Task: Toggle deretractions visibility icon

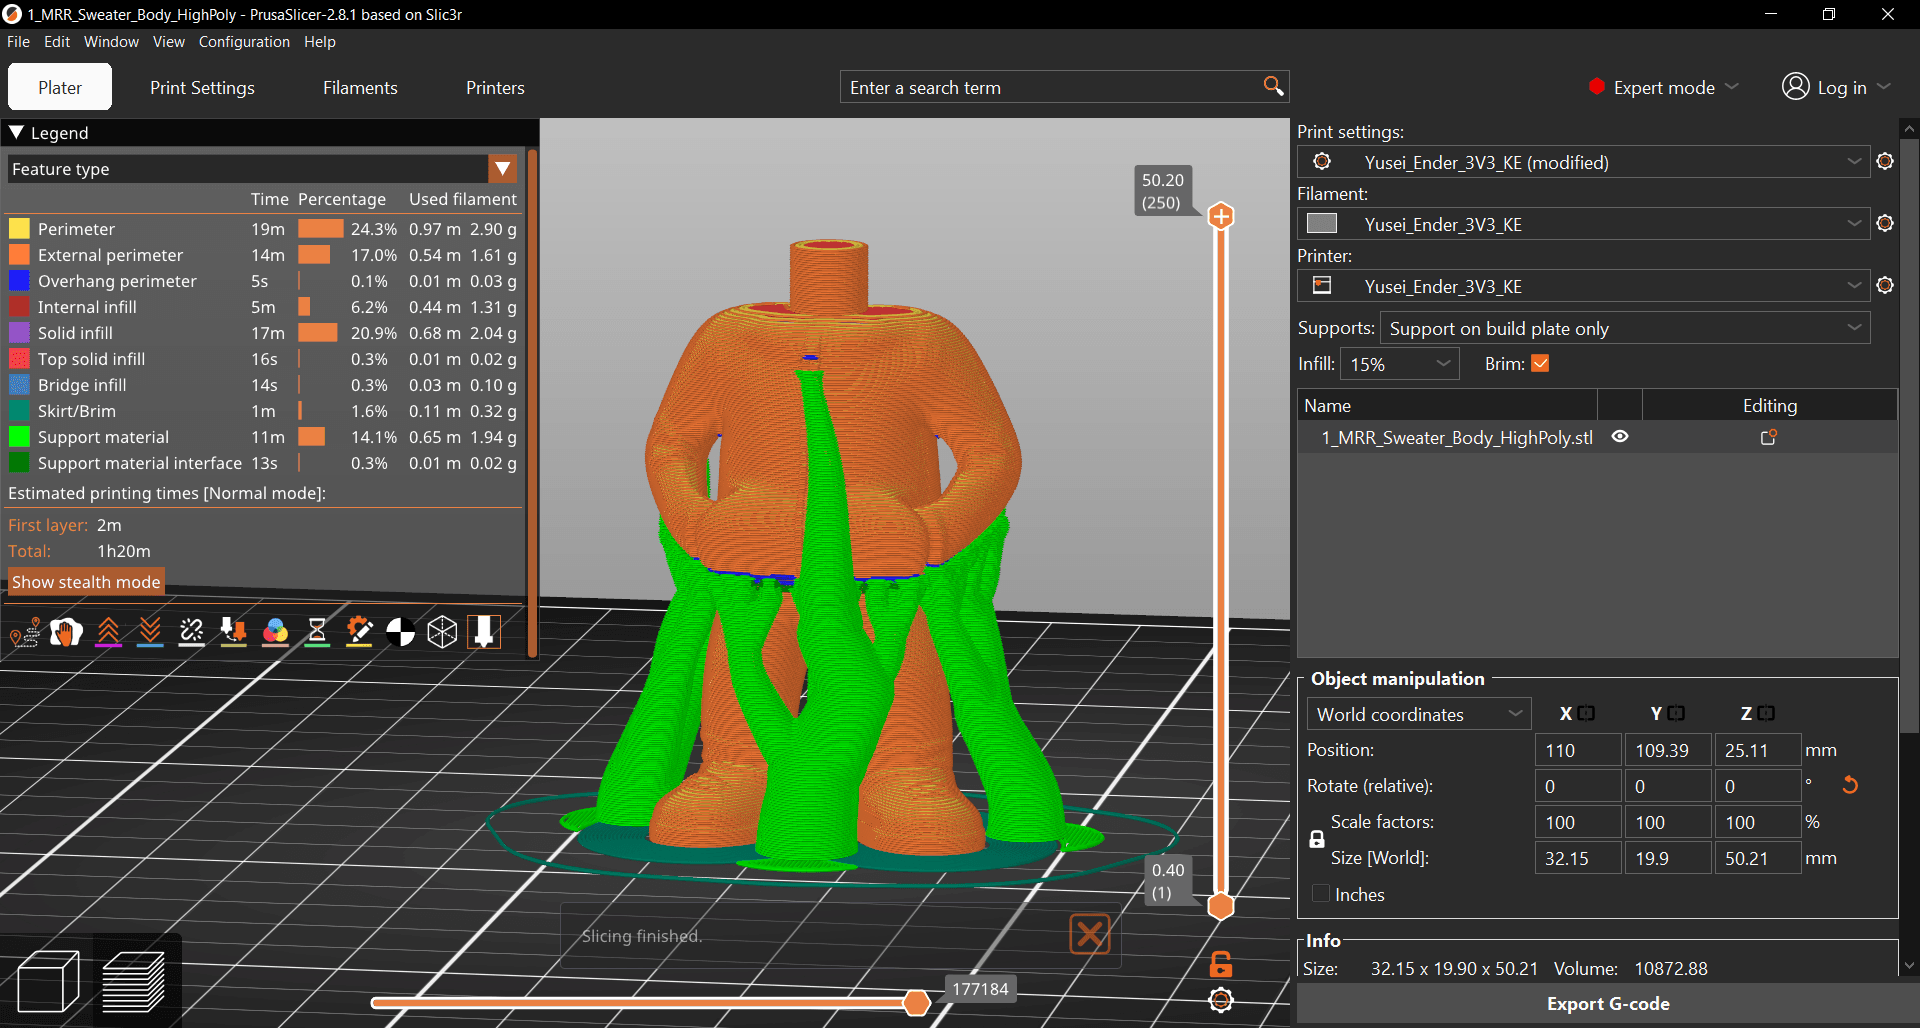Action: 150,632
